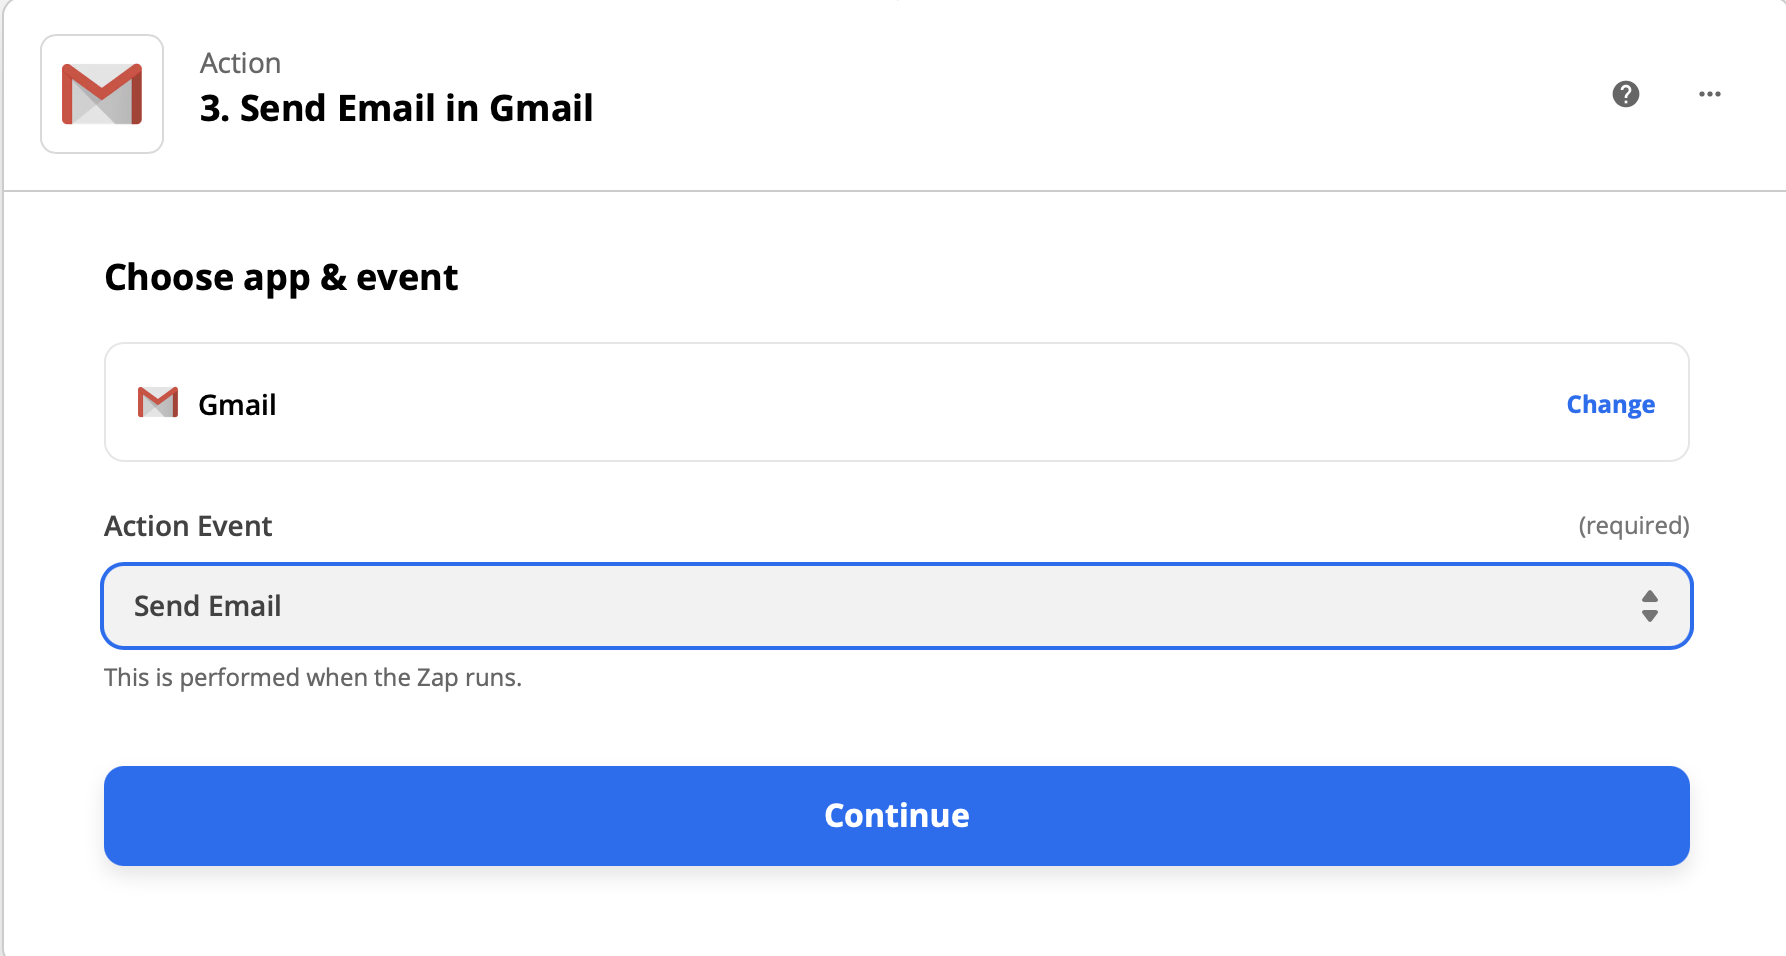The width and height of the screenshot is (1786, 956).
Task: Open the help question mark icon
Action: coord(1626,94)
